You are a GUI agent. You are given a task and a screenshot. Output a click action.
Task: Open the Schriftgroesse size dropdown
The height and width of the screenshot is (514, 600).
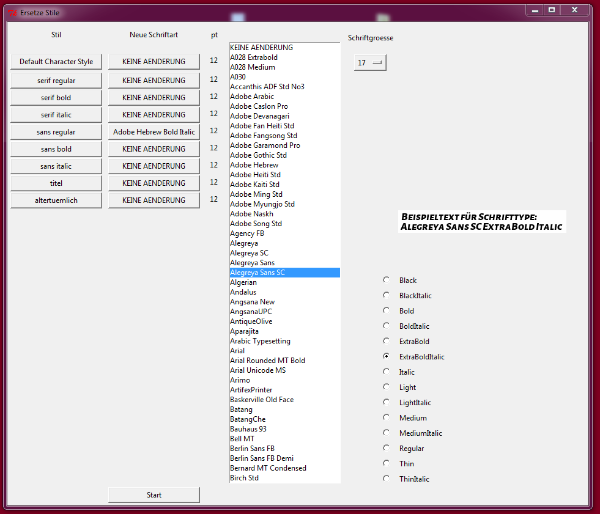tap(370, 62)
